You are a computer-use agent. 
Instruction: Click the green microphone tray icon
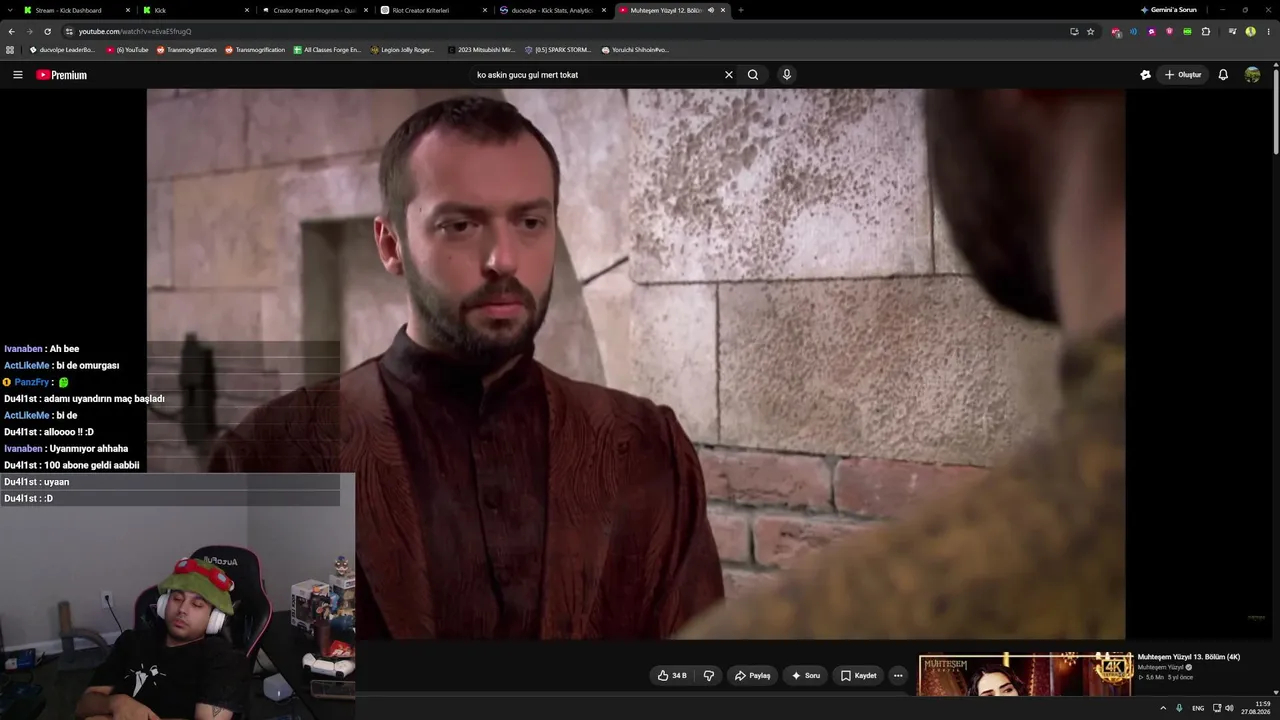click(1180, 708)
